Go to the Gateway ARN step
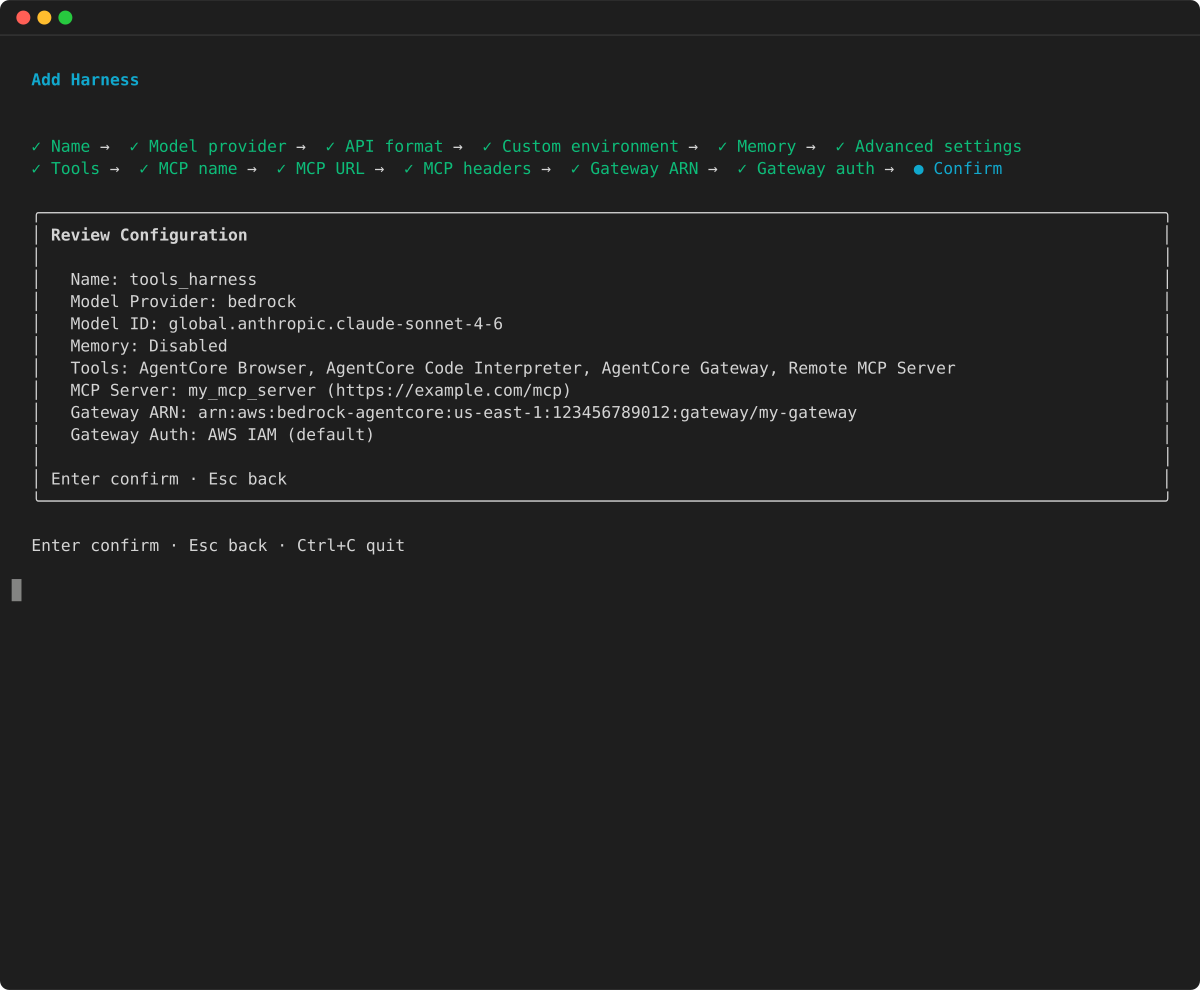 point(634,169)
